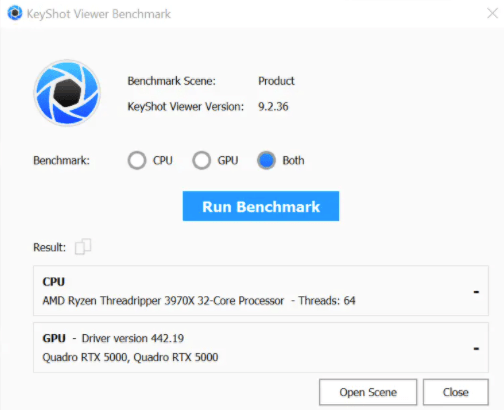
Task: Click the Benchmark Scene: label
Action: tap(172, 81)
